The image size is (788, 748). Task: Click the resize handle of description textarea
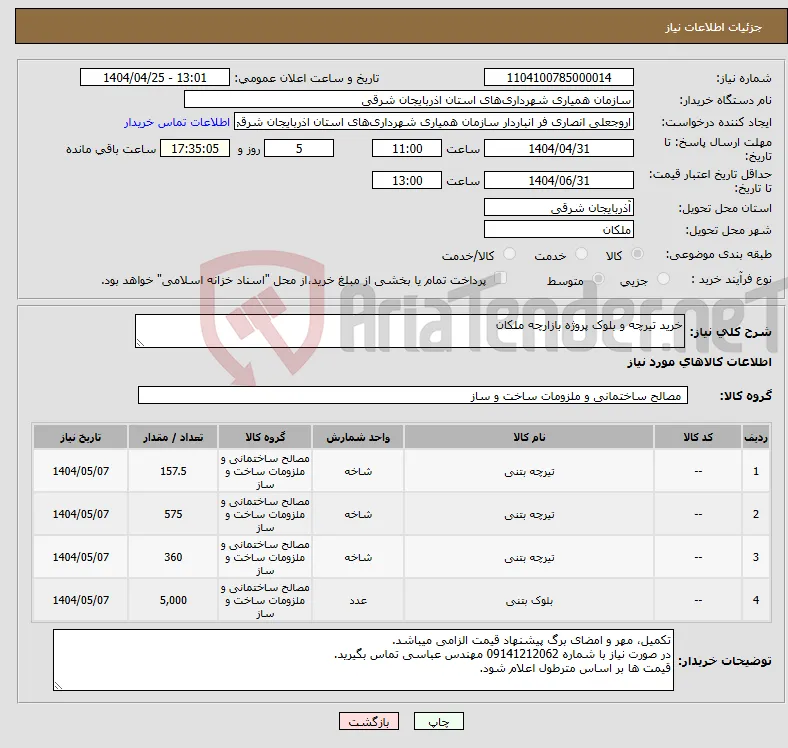point(140,343)
